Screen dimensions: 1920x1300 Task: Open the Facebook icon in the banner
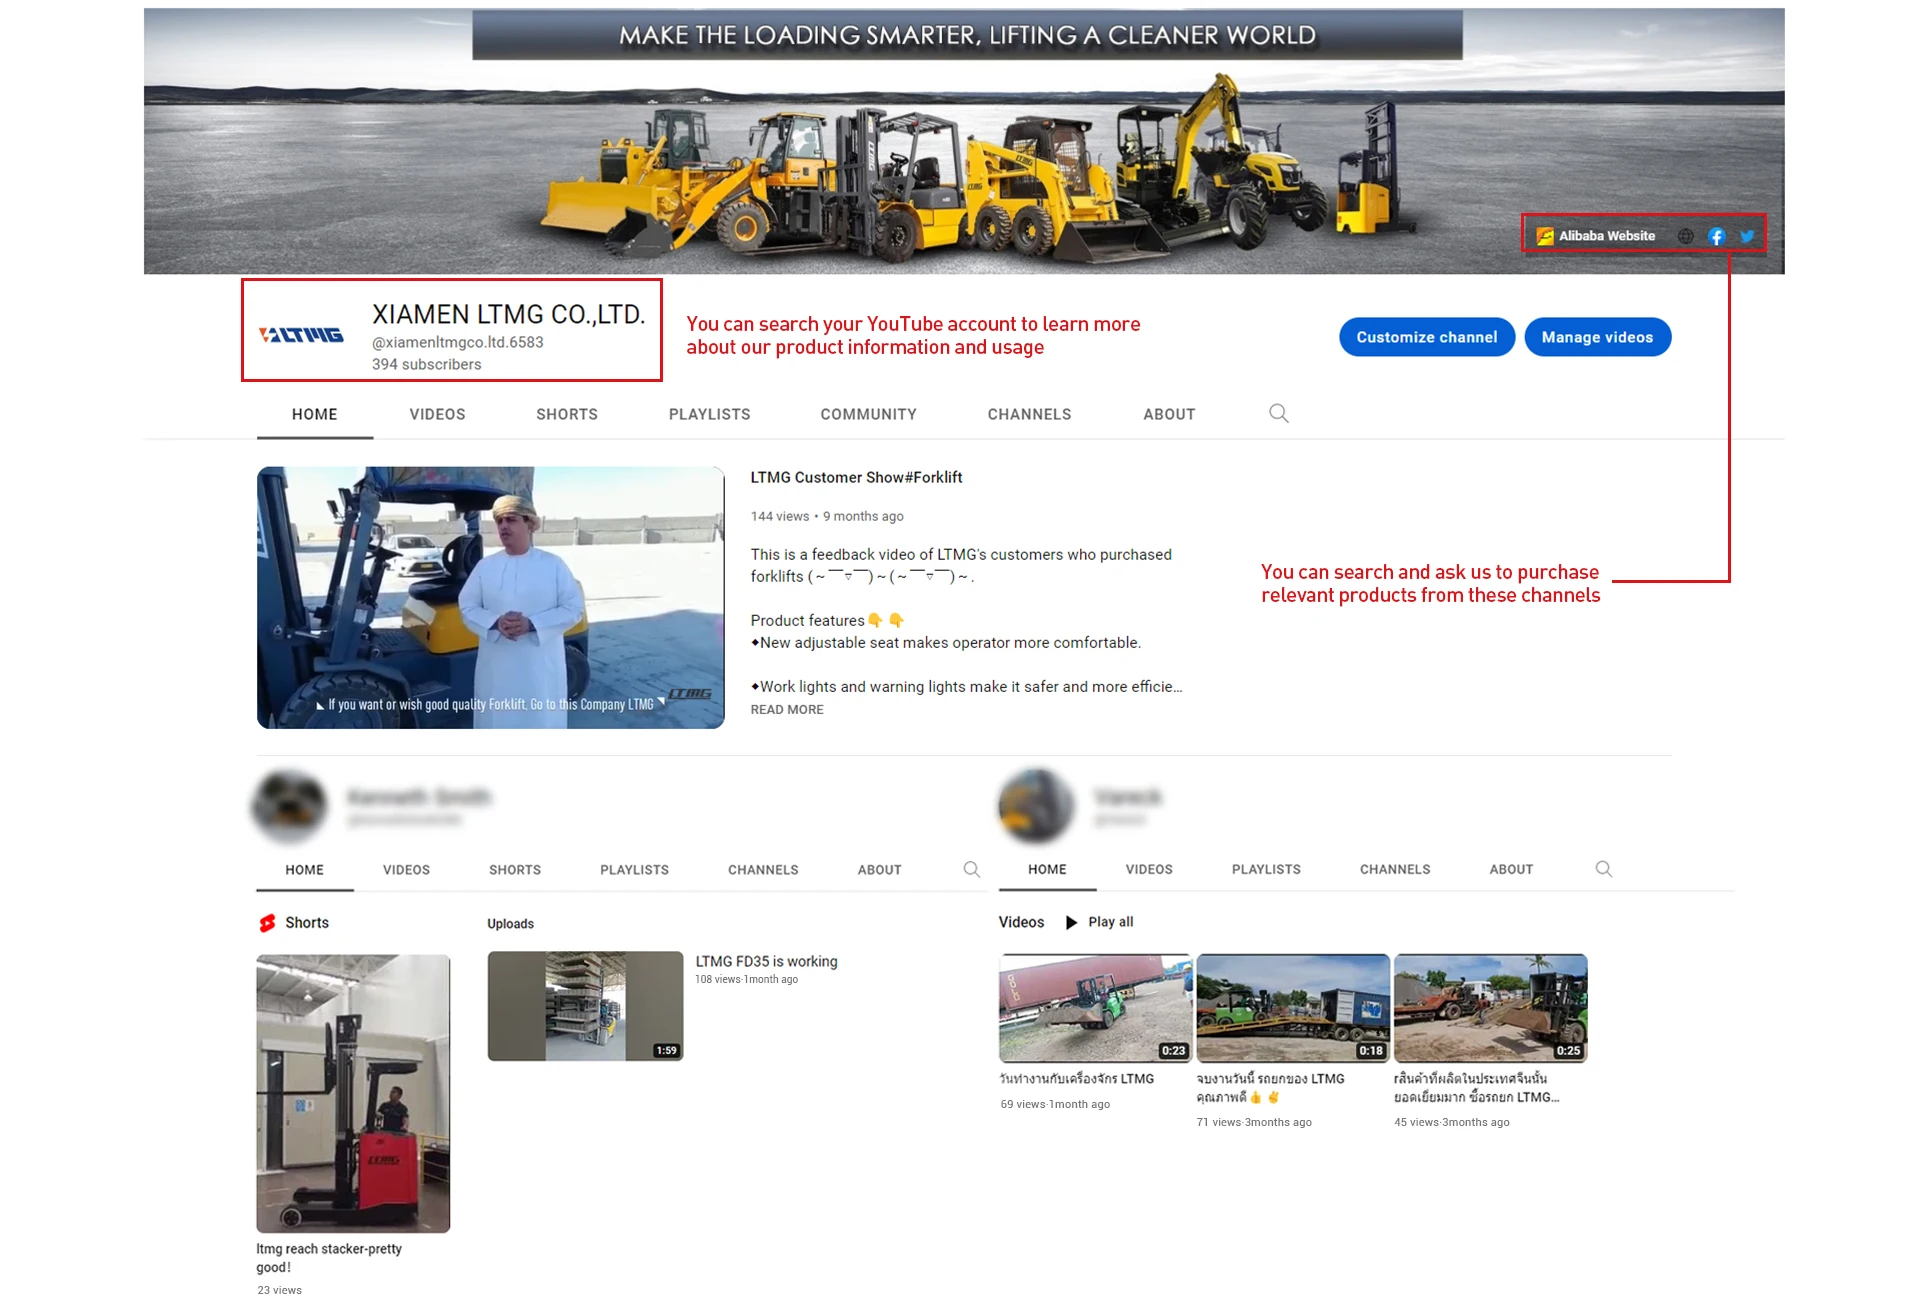coord(1716,236)
